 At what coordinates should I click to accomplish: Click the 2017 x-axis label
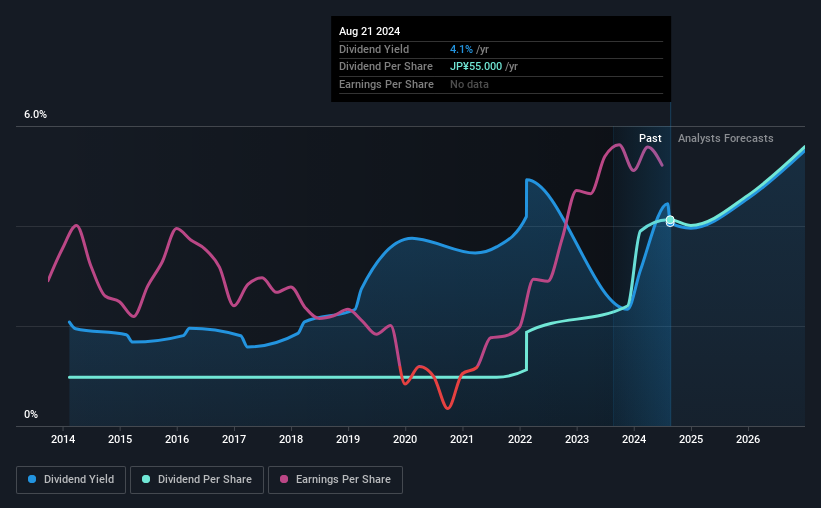[234, 439]
